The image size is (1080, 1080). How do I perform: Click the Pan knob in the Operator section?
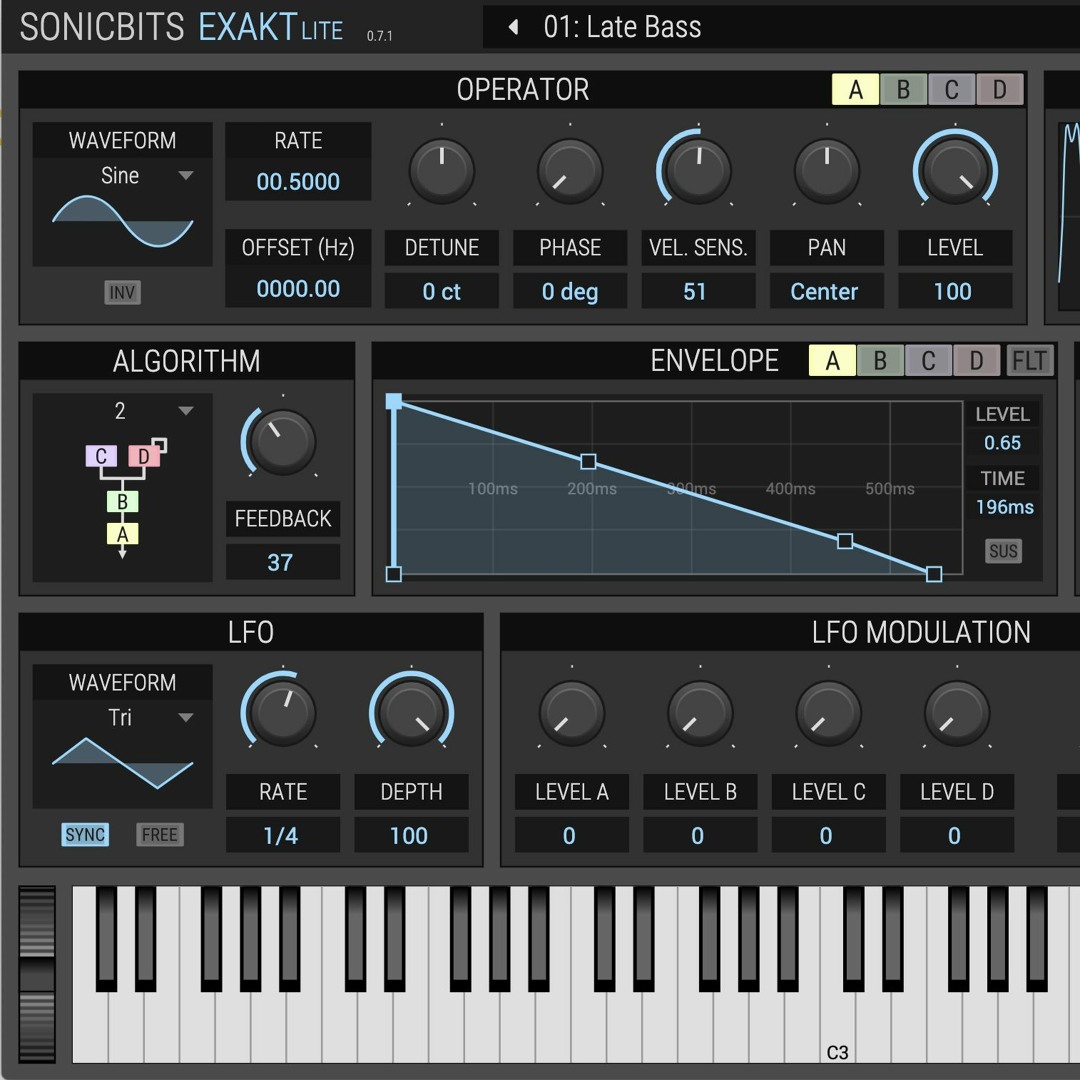(827, 170)
